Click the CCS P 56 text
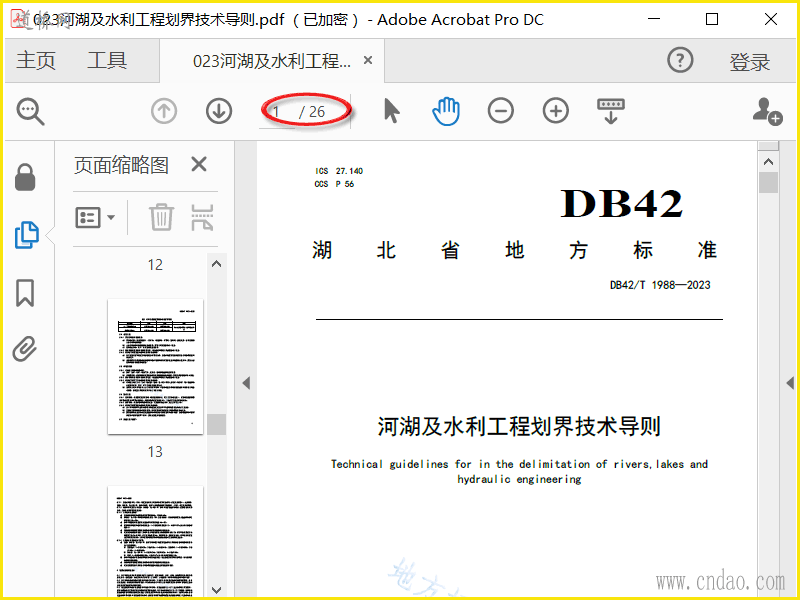This screenshot has height=600, width=800. pos(334,184)
